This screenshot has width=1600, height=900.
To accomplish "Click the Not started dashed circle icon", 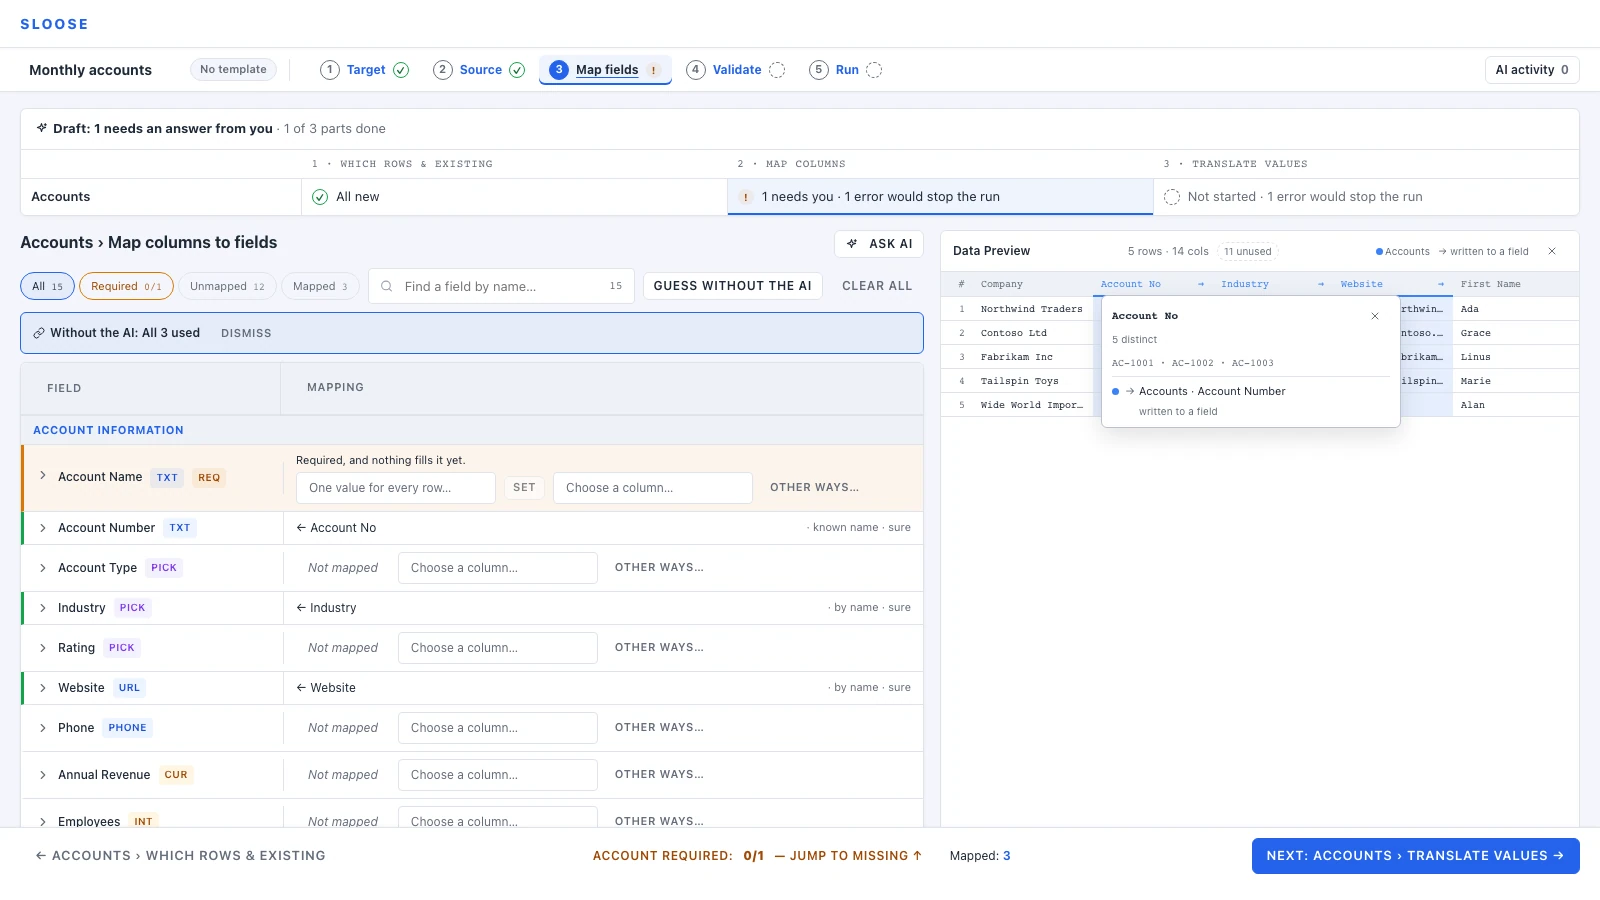I will point(1172,197).
